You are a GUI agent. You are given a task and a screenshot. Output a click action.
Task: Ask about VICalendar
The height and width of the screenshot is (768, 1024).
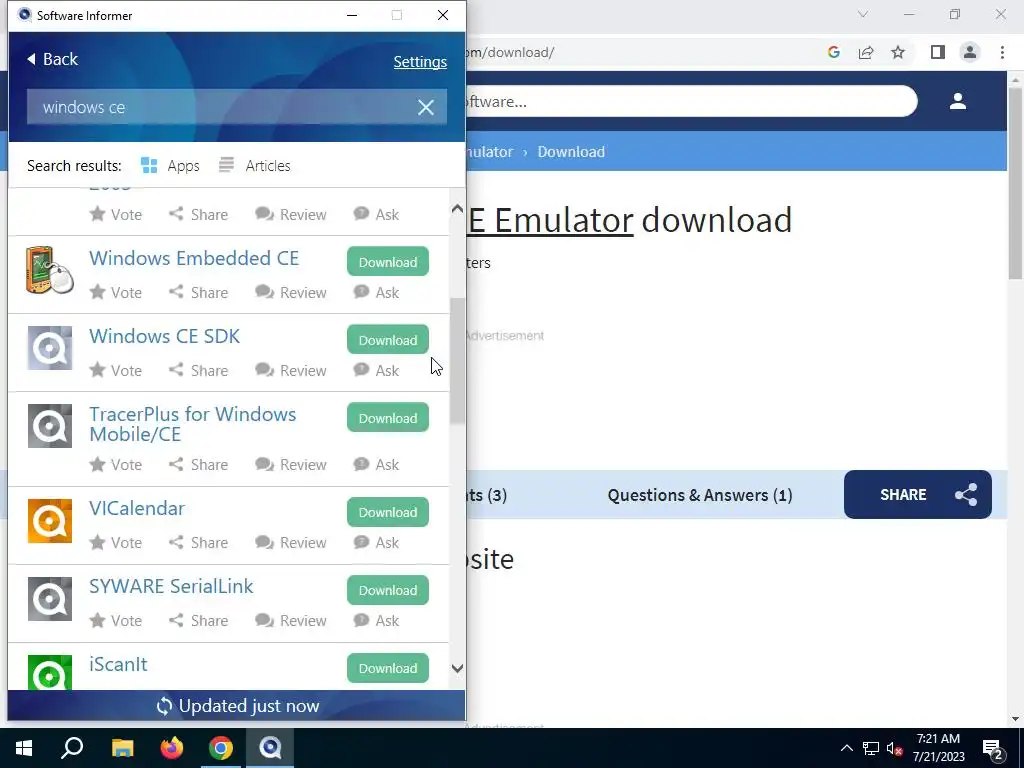[376, 543]
